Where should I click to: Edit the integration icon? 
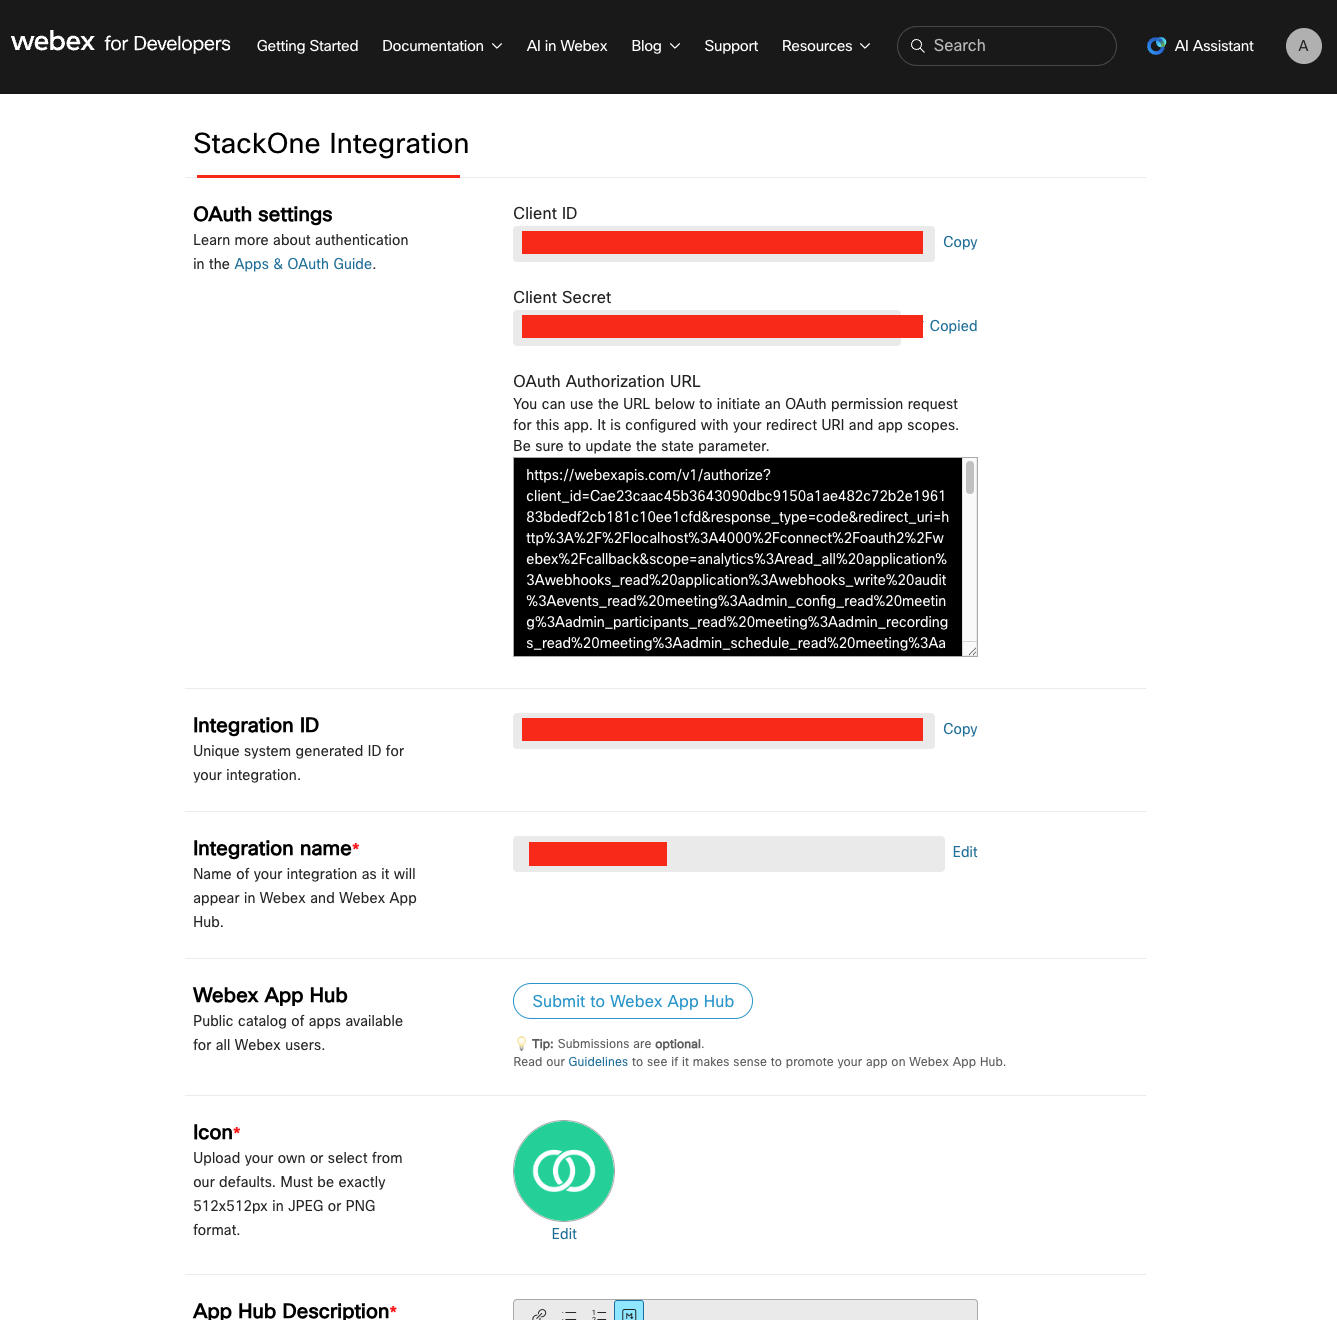564,1234
